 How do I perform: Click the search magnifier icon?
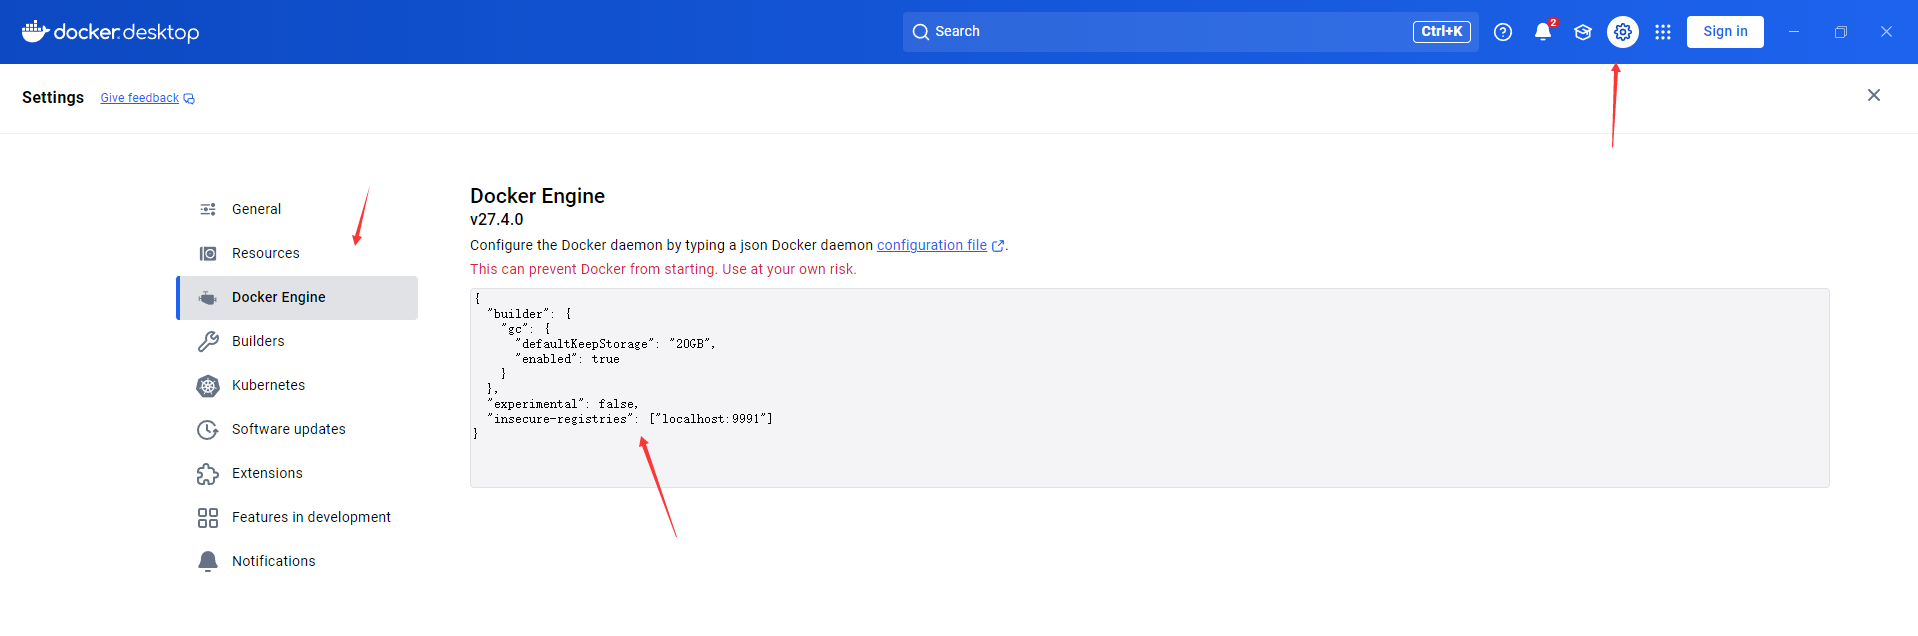click(921, 32)
